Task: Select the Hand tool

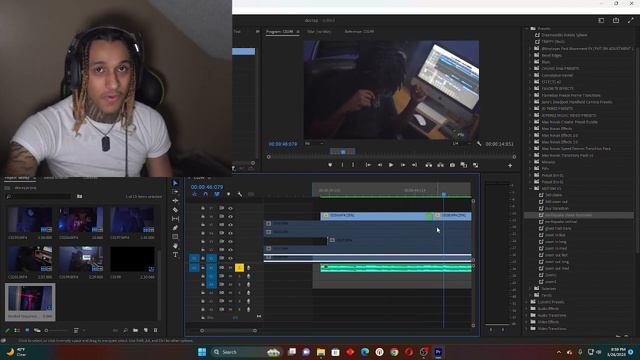Action: click(175, 246)
